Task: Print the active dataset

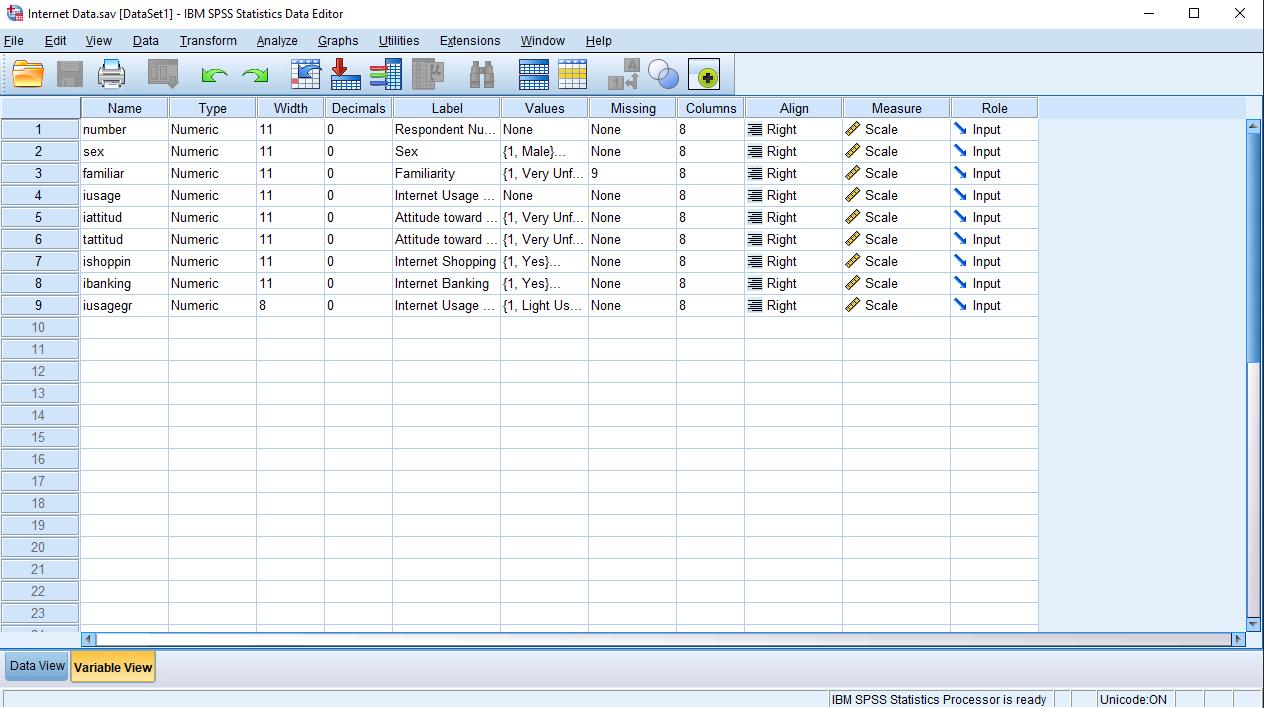Action: 111,73
